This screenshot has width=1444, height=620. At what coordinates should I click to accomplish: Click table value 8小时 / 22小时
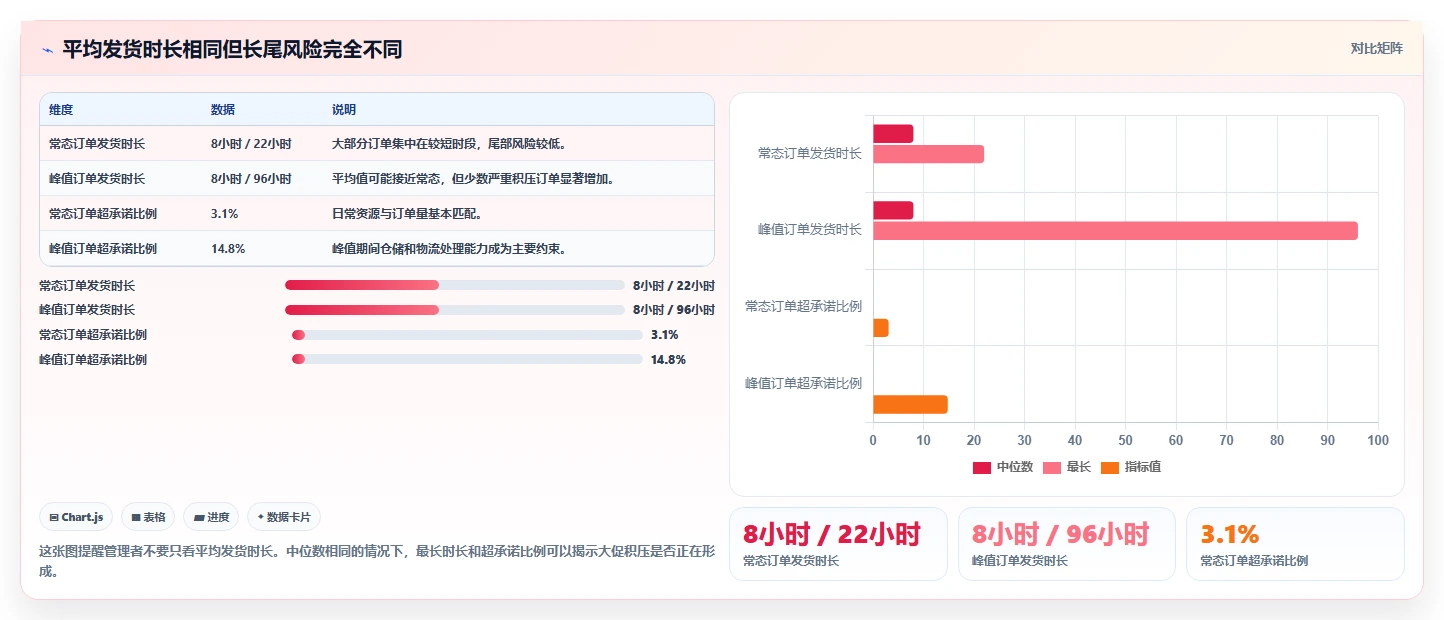(251, 144)
